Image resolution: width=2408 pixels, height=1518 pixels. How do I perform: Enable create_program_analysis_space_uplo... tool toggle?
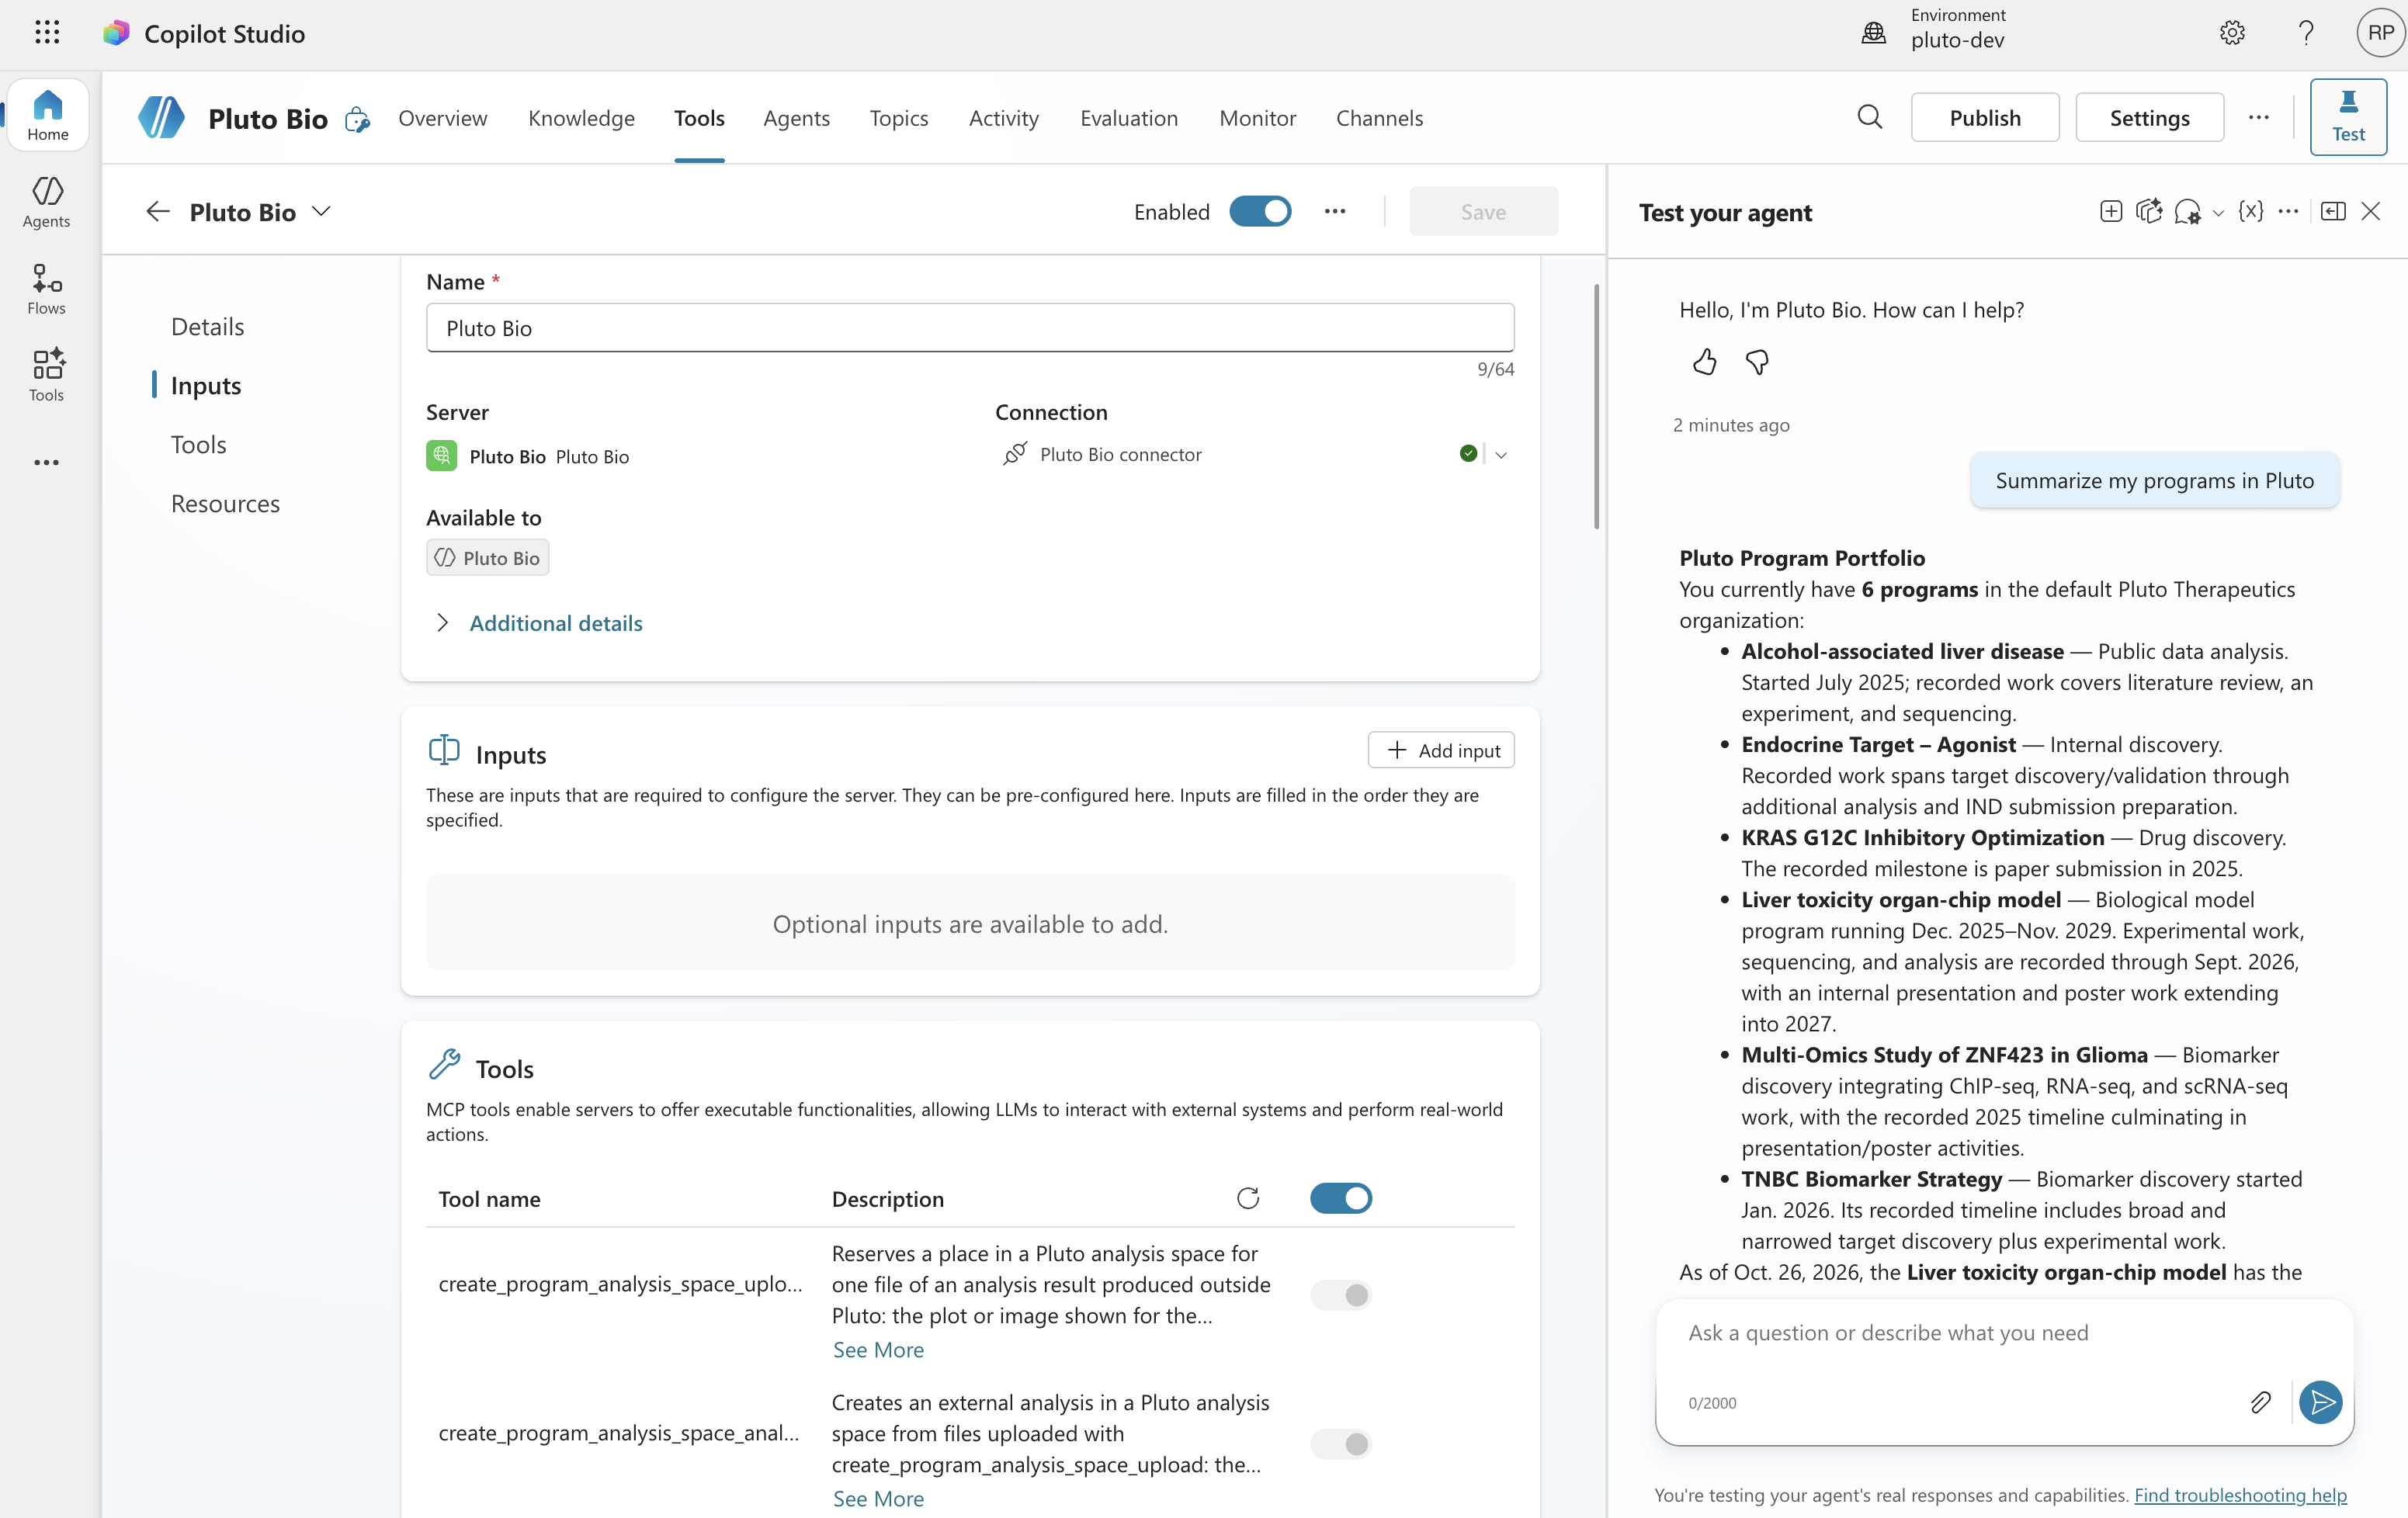pos(1341,1295)
